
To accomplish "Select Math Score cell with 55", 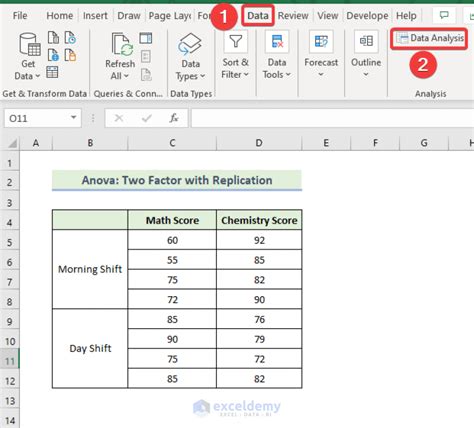I will point(172,260).
